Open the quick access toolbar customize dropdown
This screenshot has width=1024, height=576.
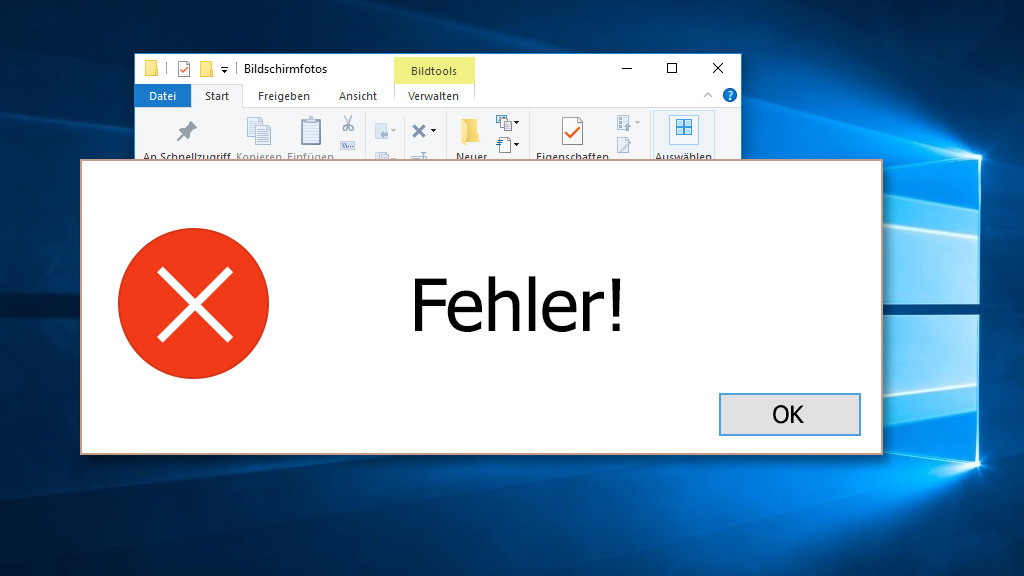click(x=225, y=70)
